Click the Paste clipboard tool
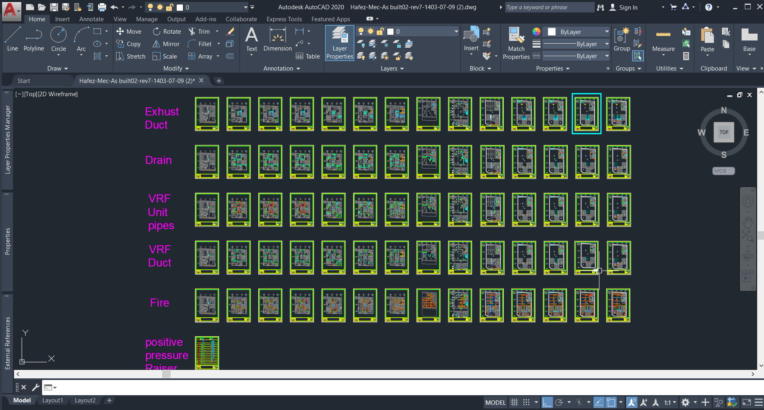 [x=707, y=39]
